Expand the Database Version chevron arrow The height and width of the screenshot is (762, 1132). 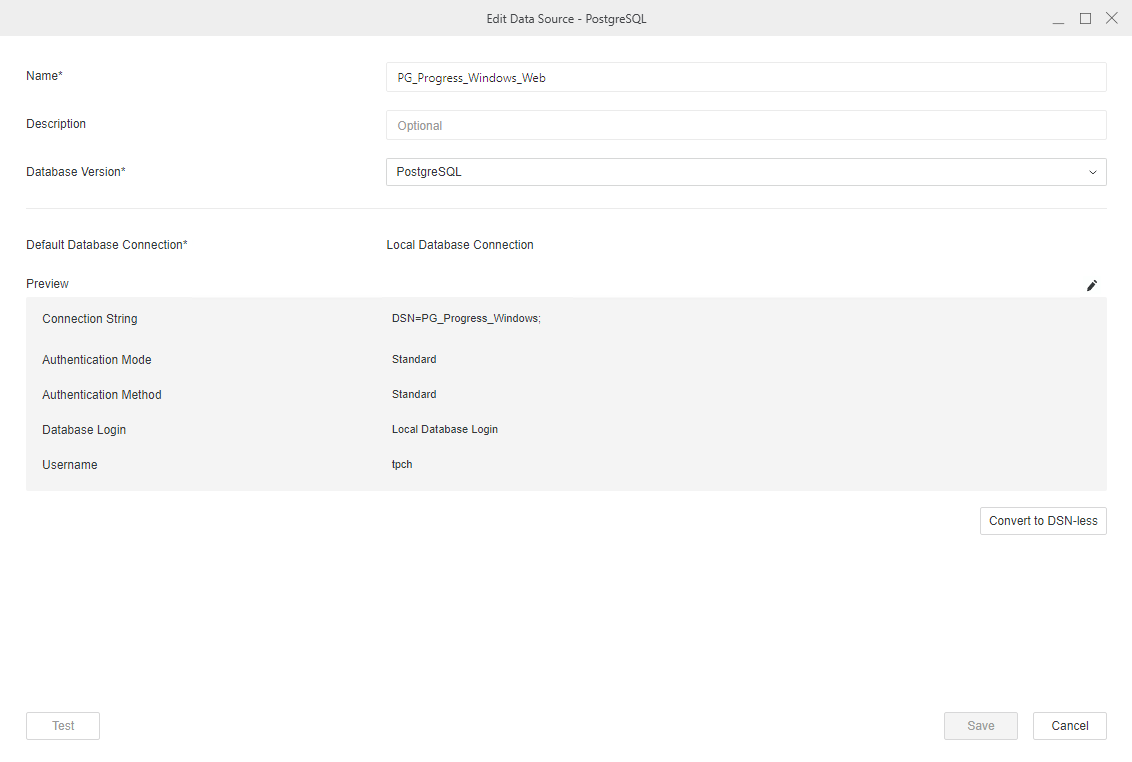[1092, 172]
